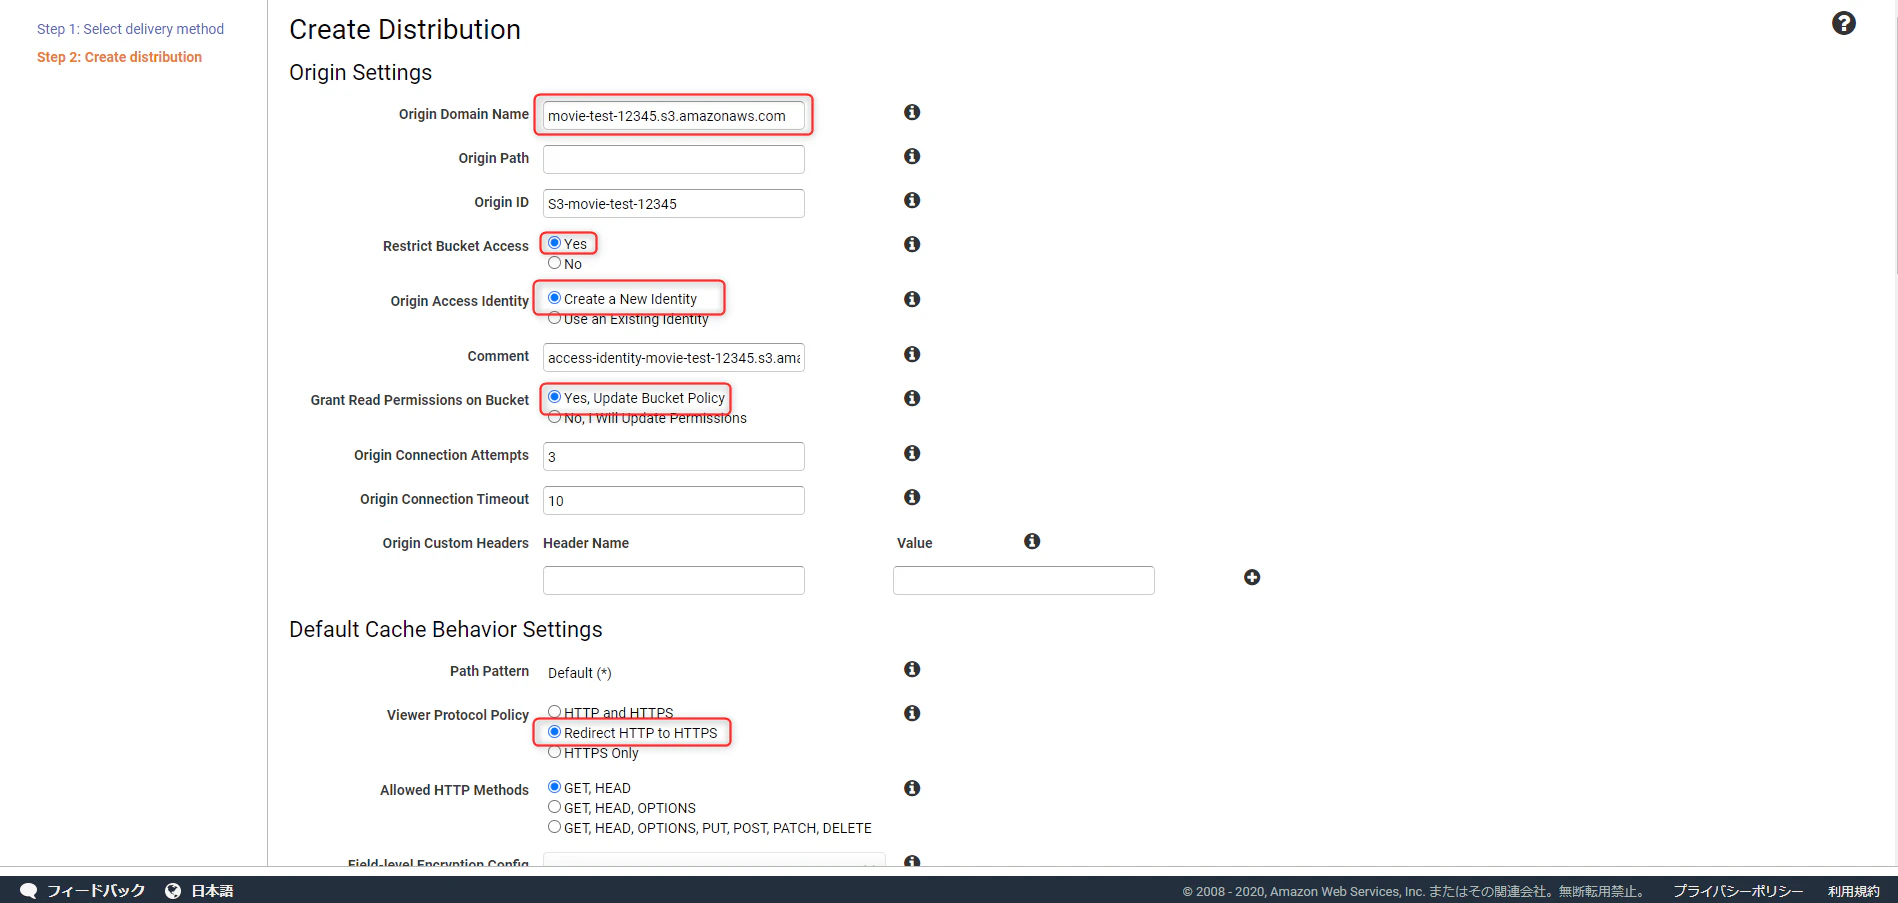Show info for Origin Connection Timeout
This screenshot has width=1898, height=903.
pos(912,497)
